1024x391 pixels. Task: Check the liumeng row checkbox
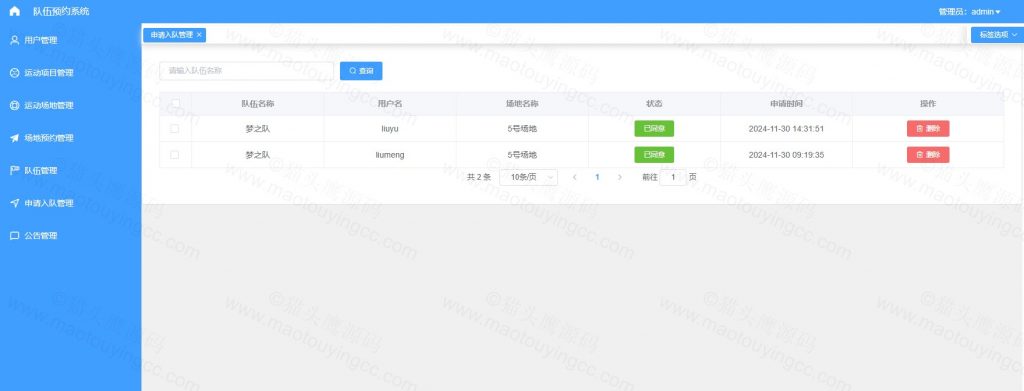(x=174, y=155)
